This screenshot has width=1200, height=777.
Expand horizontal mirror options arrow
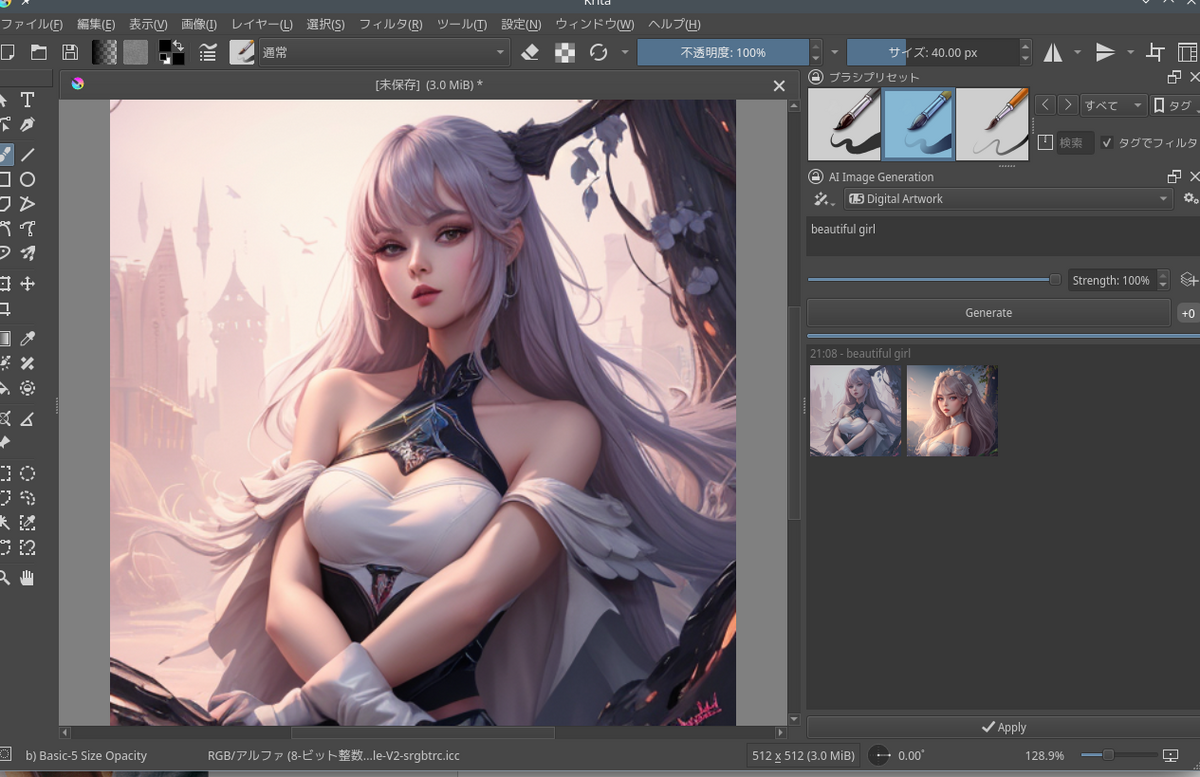(1077, 52)
